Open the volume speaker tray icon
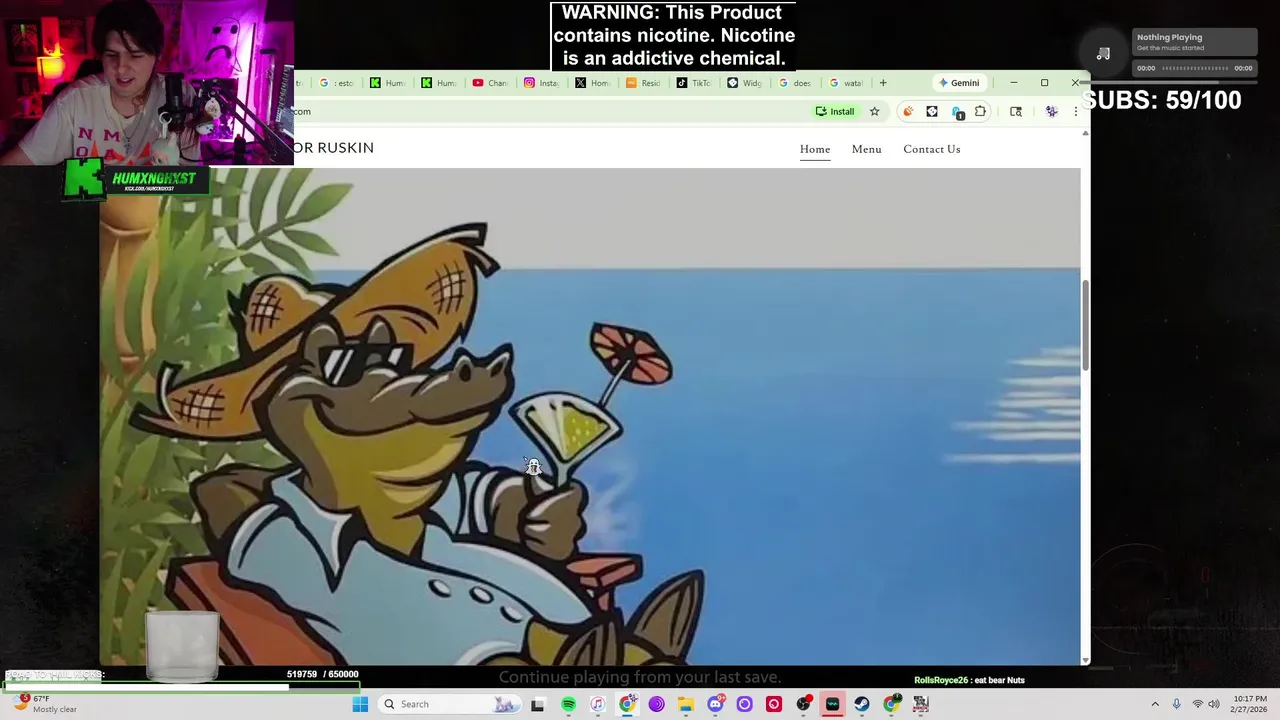1280x720 pixels. 1214,704
